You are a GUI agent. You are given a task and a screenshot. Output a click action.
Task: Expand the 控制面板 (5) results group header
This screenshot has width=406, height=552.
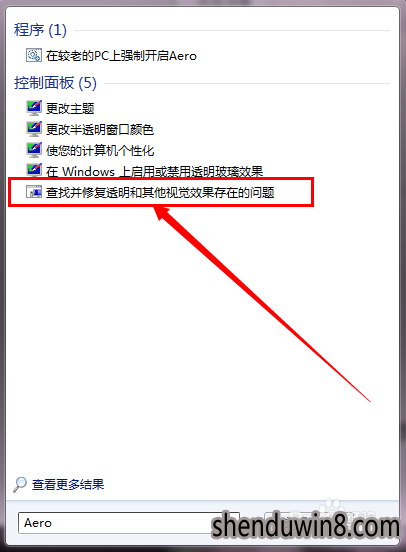click(55, 83)
